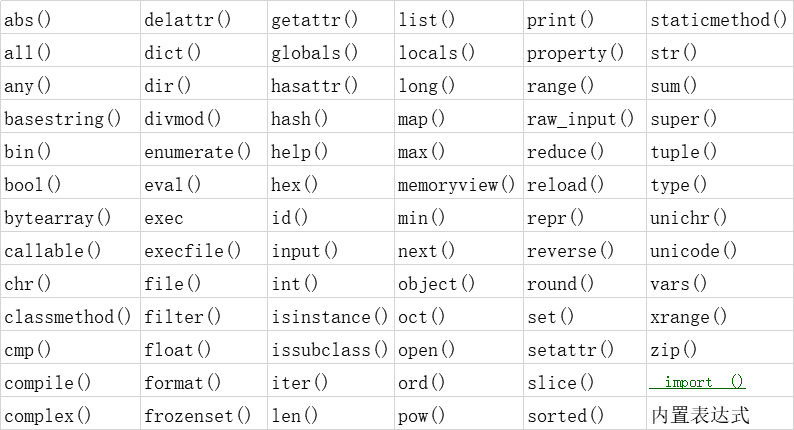This screenshot has width=794, height=430.
Task: Select the staticmethod() cell
Action: pos(718,20)
